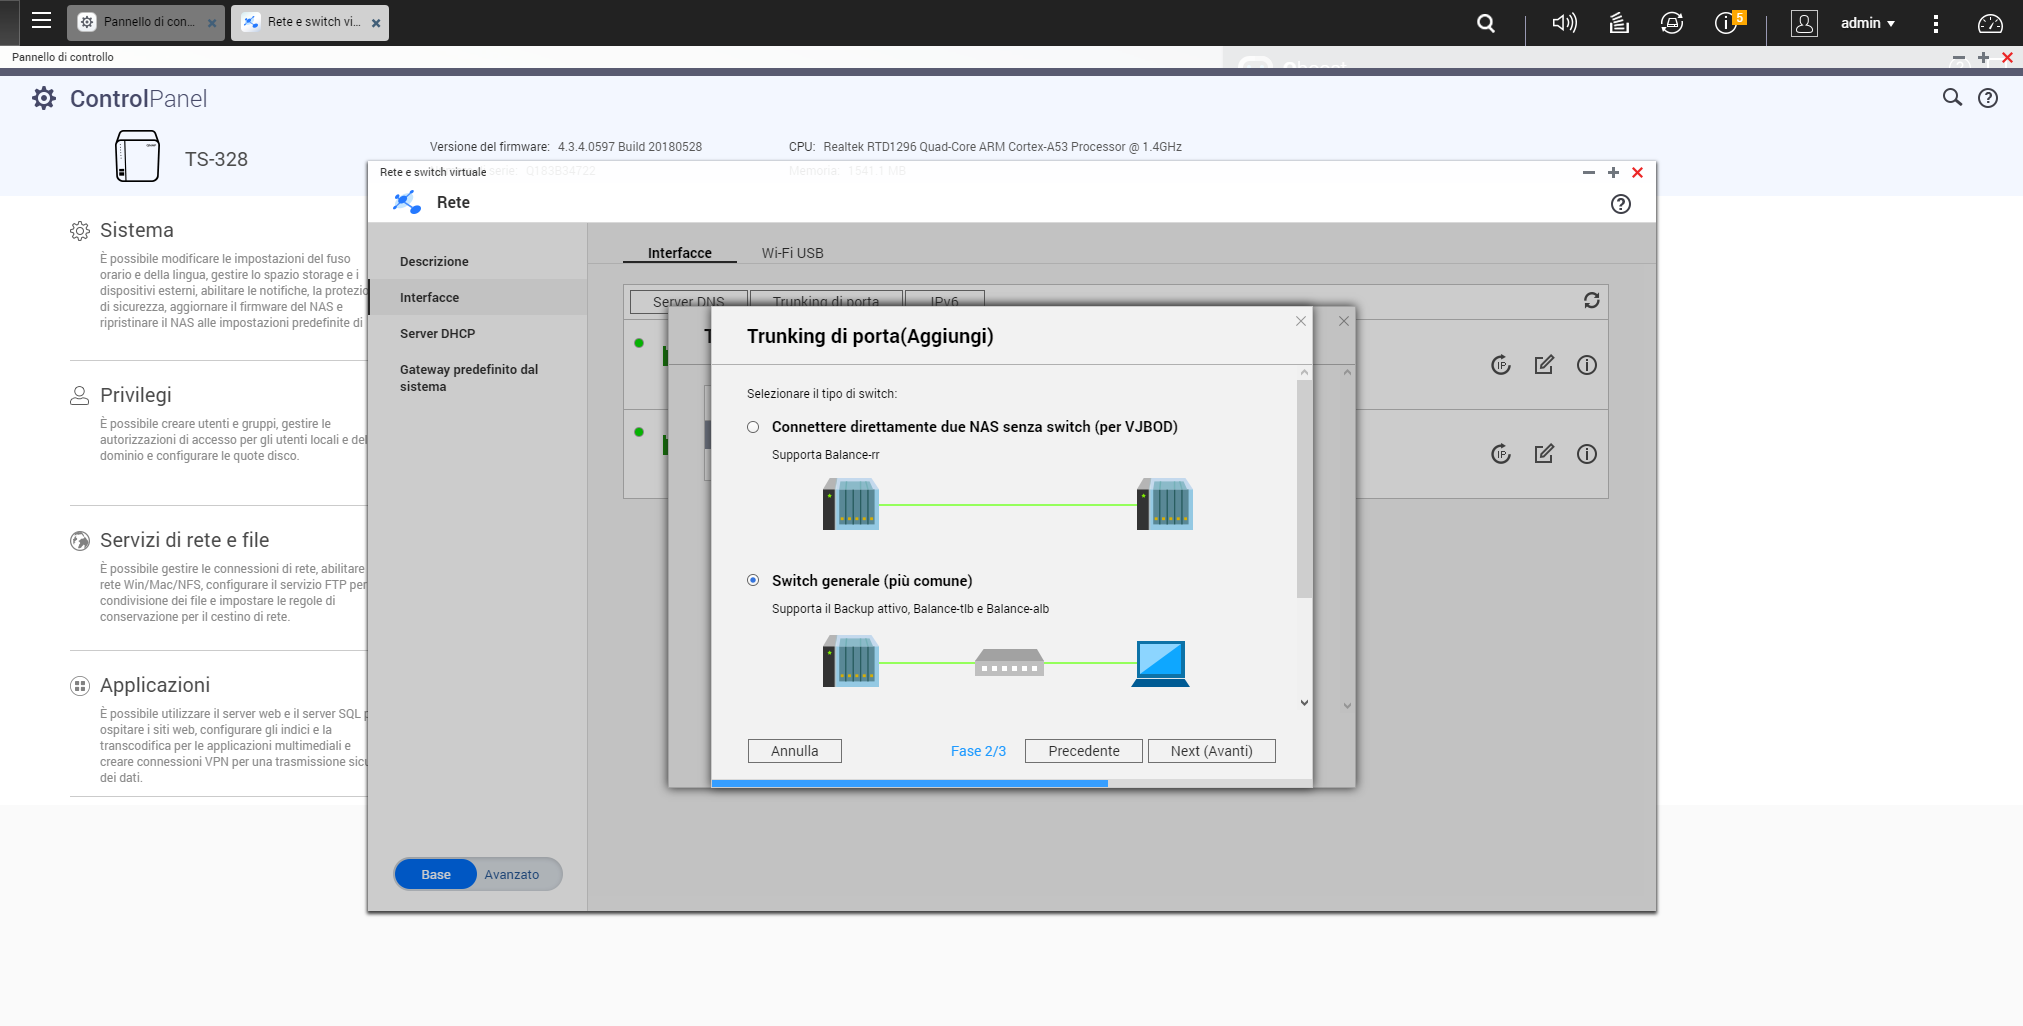Select Switch generale radio option

coord(753,581)
